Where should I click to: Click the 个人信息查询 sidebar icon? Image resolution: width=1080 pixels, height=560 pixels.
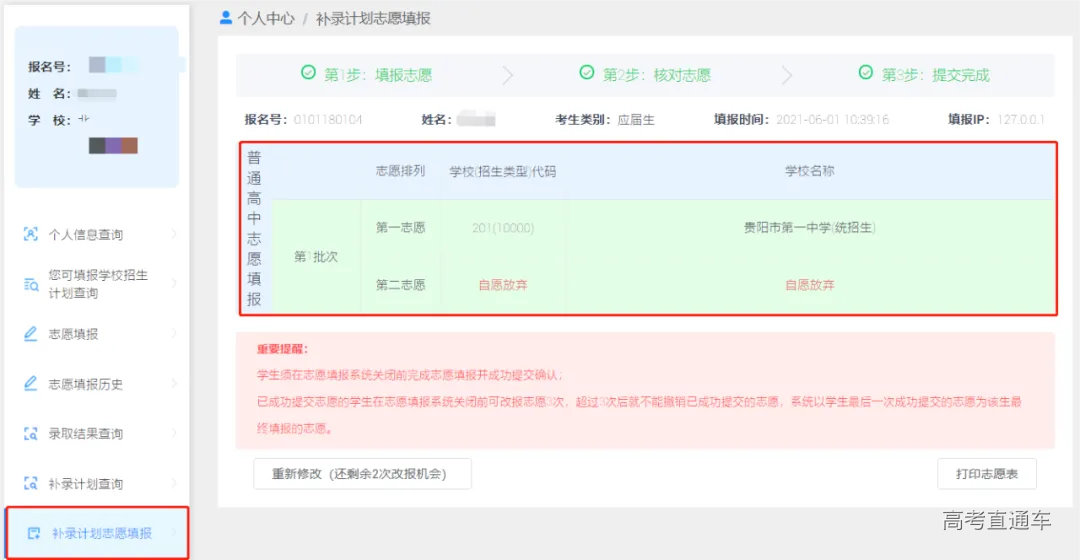pos(30,234)
